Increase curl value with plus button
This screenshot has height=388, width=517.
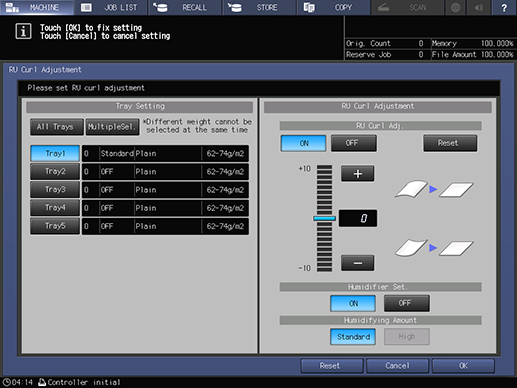point(357,174)
